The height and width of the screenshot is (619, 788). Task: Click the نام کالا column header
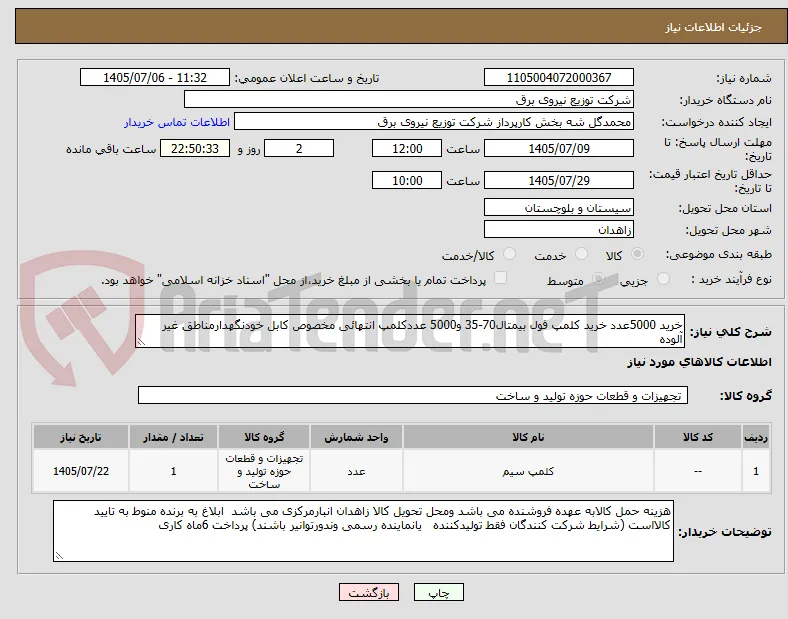pos(528,437)
